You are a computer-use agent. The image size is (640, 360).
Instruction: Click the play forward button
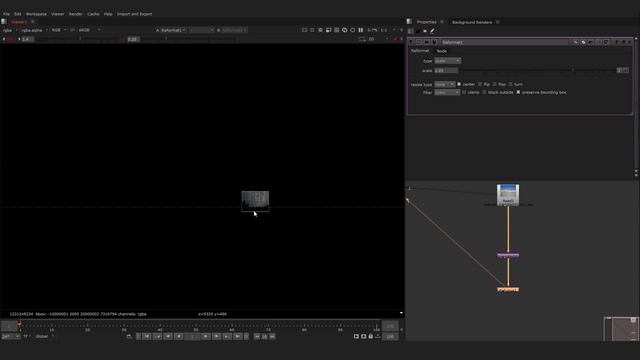point(217,336)
